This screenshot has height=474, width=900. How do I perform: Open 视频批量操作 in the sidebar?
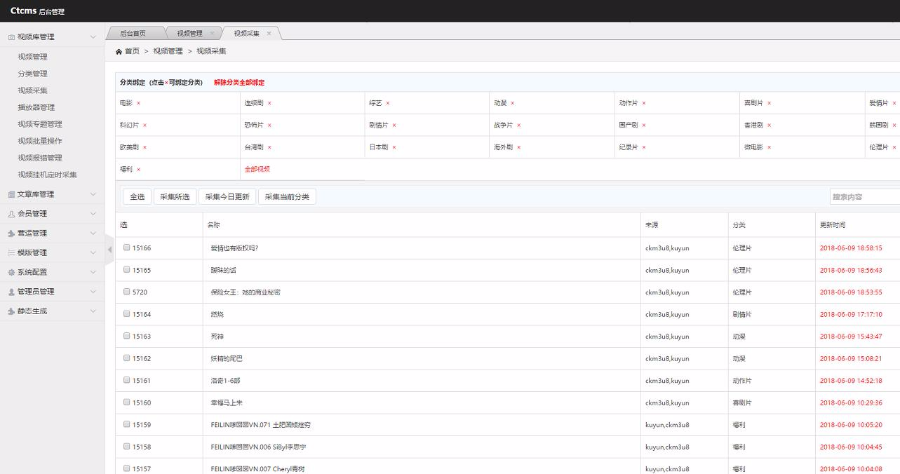pos(40,141)
